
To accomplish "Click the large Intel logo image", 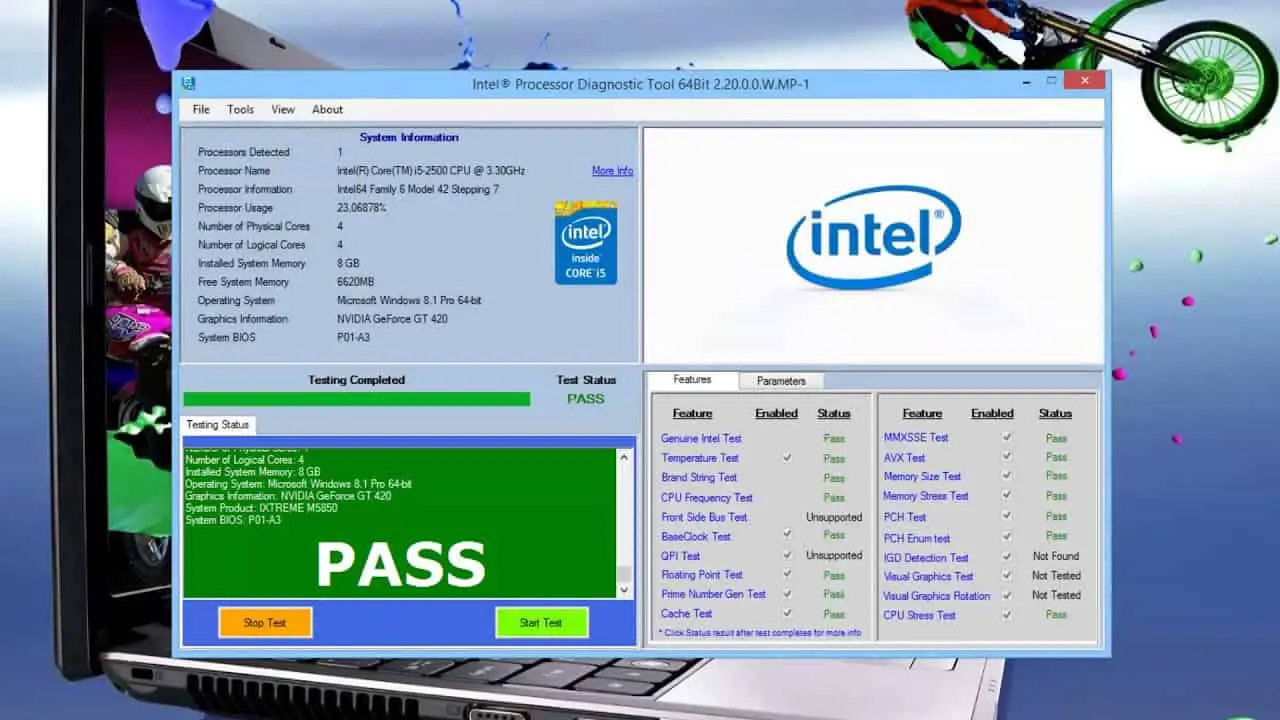I will [874, 238].
